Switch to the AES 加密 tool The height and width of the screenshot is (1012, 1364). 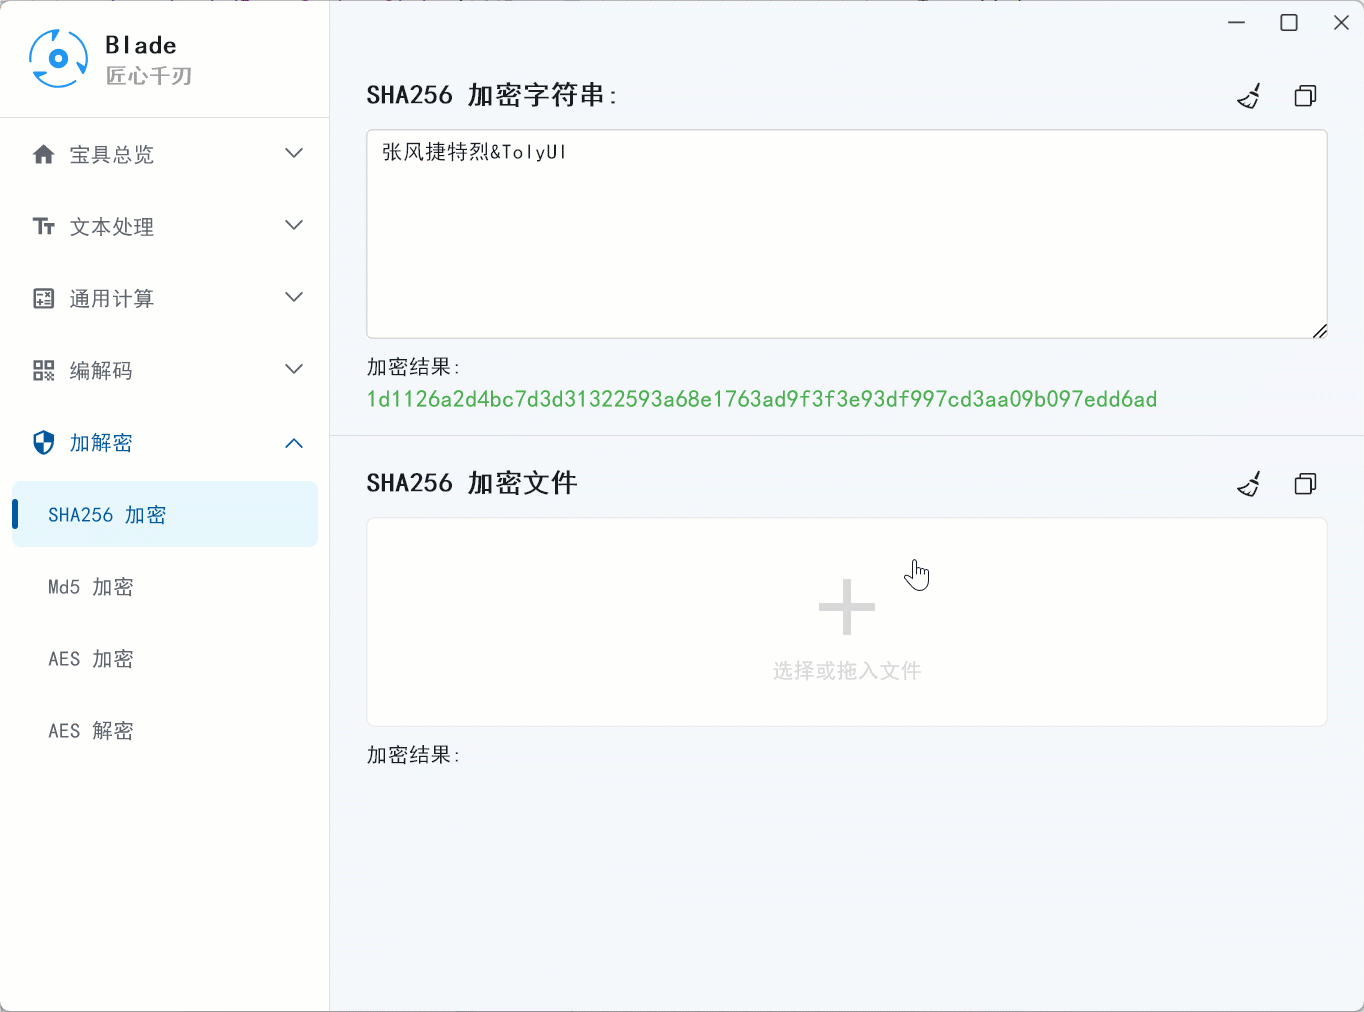coord(90,659)
